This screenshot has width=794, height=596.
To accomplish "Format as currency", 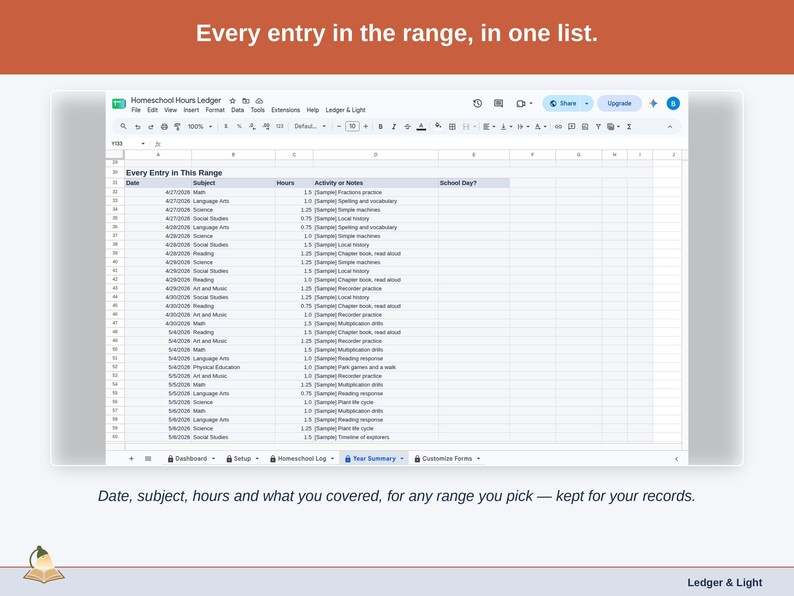I will (225, 127).
